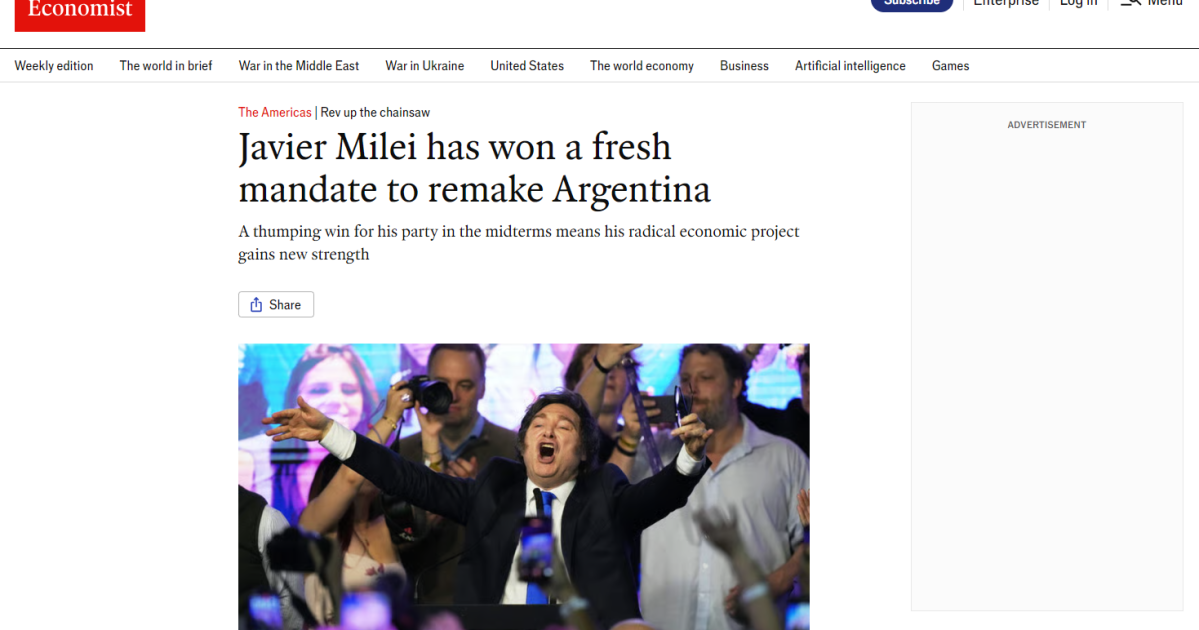Open Artificial intelligence section
1199x630 pixels.
tap(850, 66)
